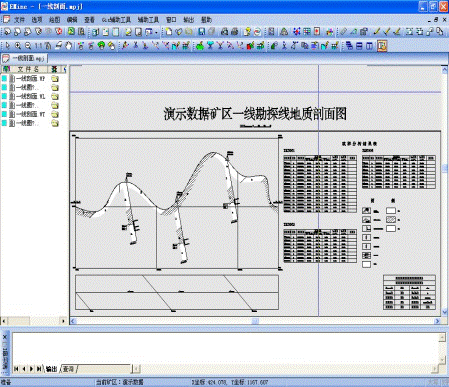
Task: Click the ruler measure icon
Action: [343, 32]
